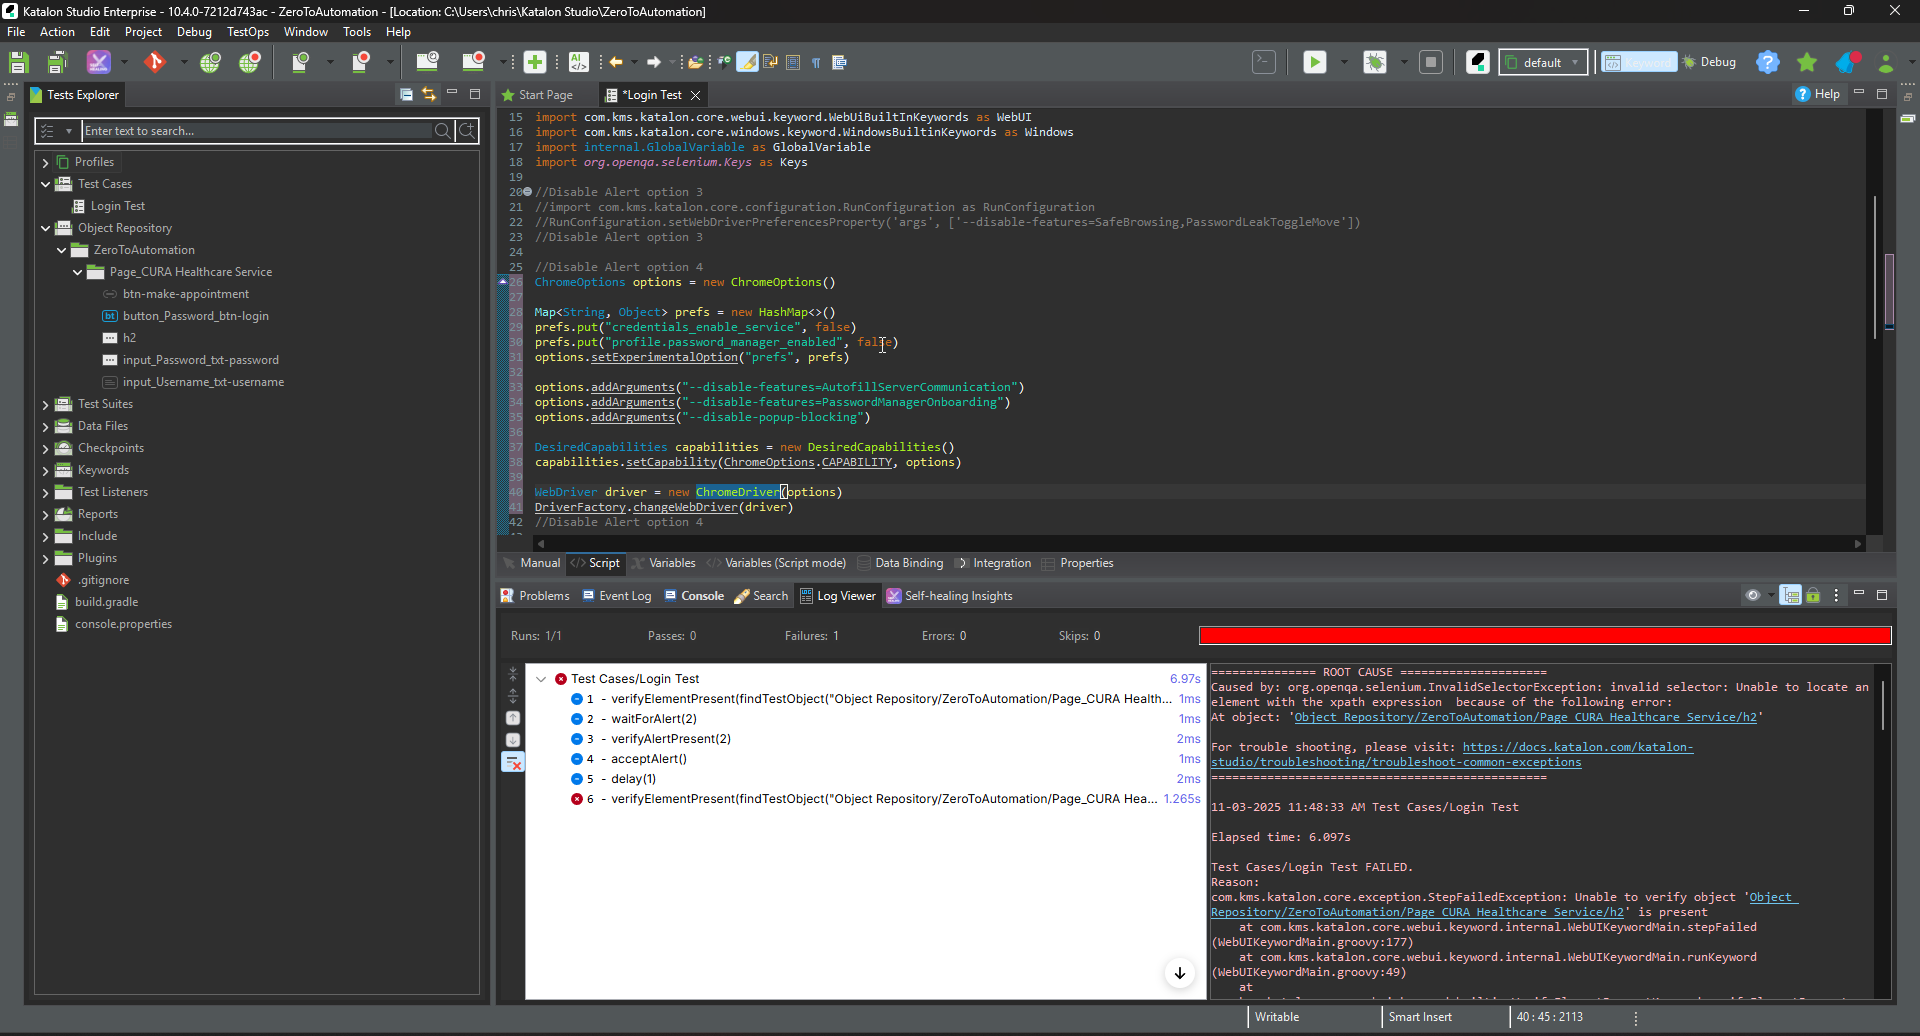Image resolution: width=1920 pixels, height=1036 pixels.
Task: Click the Save floppy disk icon
Action: (18, 62)
